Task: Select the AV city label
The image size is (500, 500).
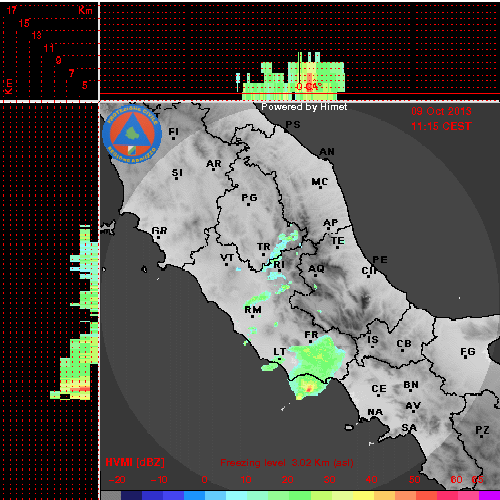Action: coord(413,406)
